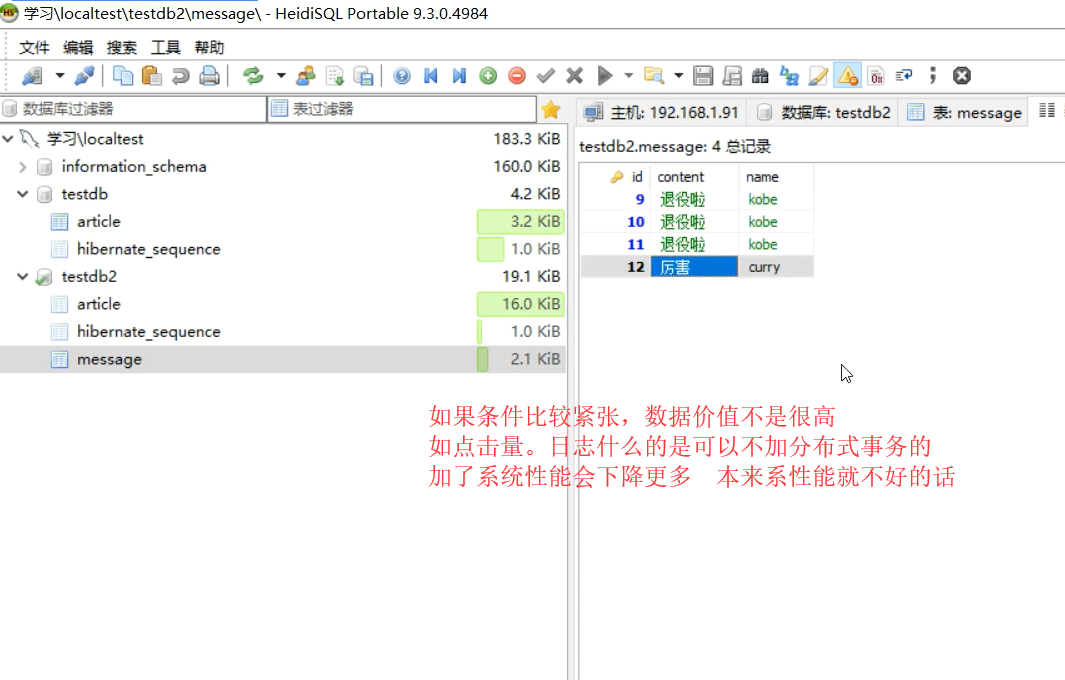Open the blue Help icon

tap(402, 75)
